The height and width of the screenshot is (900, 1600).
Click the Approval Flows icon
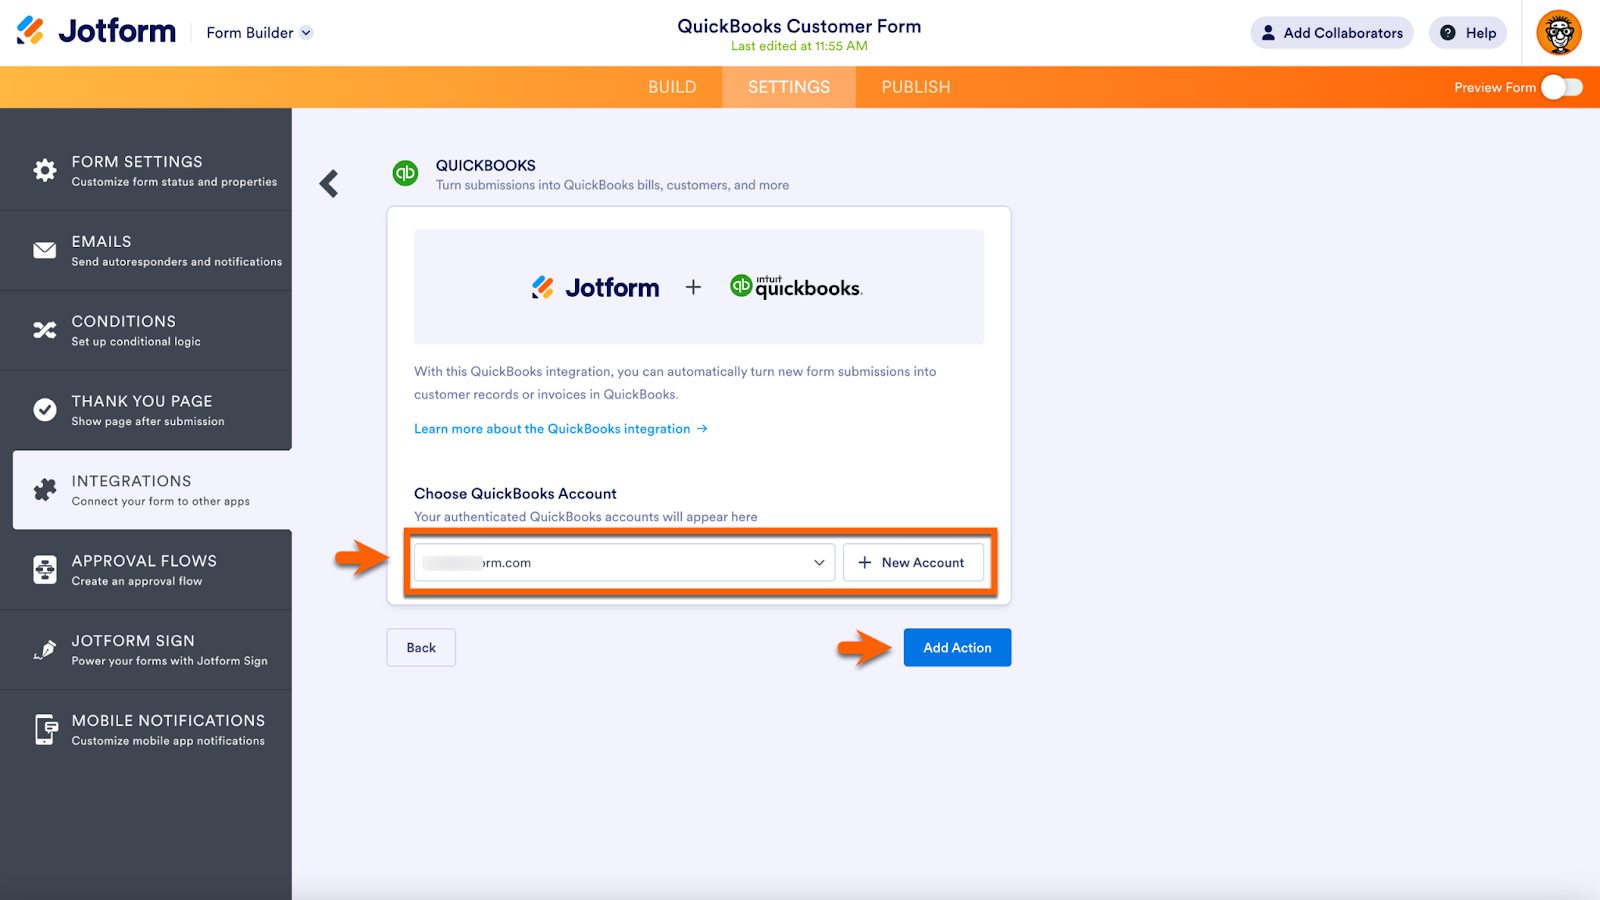[x=45, y=570]
